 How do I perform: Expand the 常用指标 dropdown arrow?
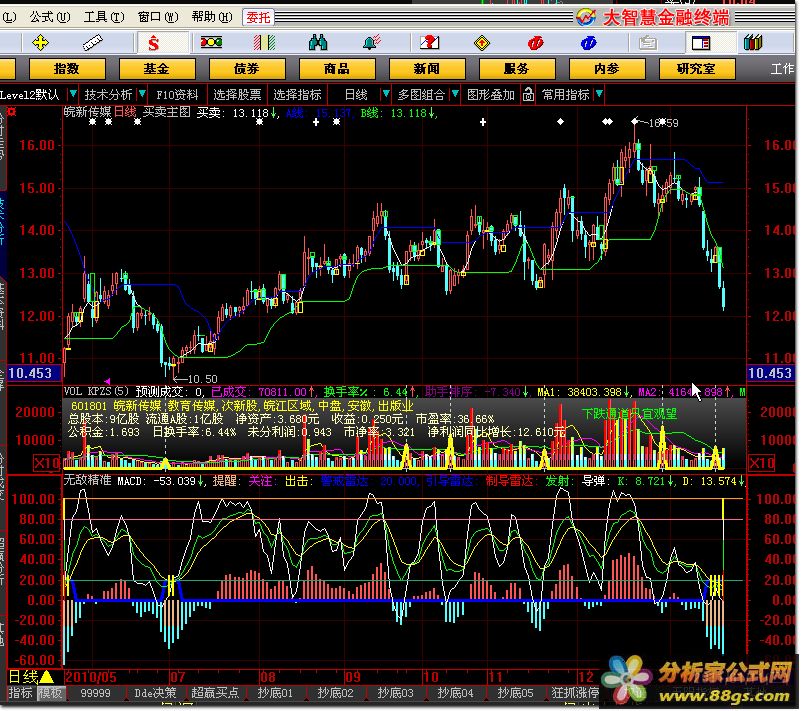pyautogui.click(x=599, y=94)
